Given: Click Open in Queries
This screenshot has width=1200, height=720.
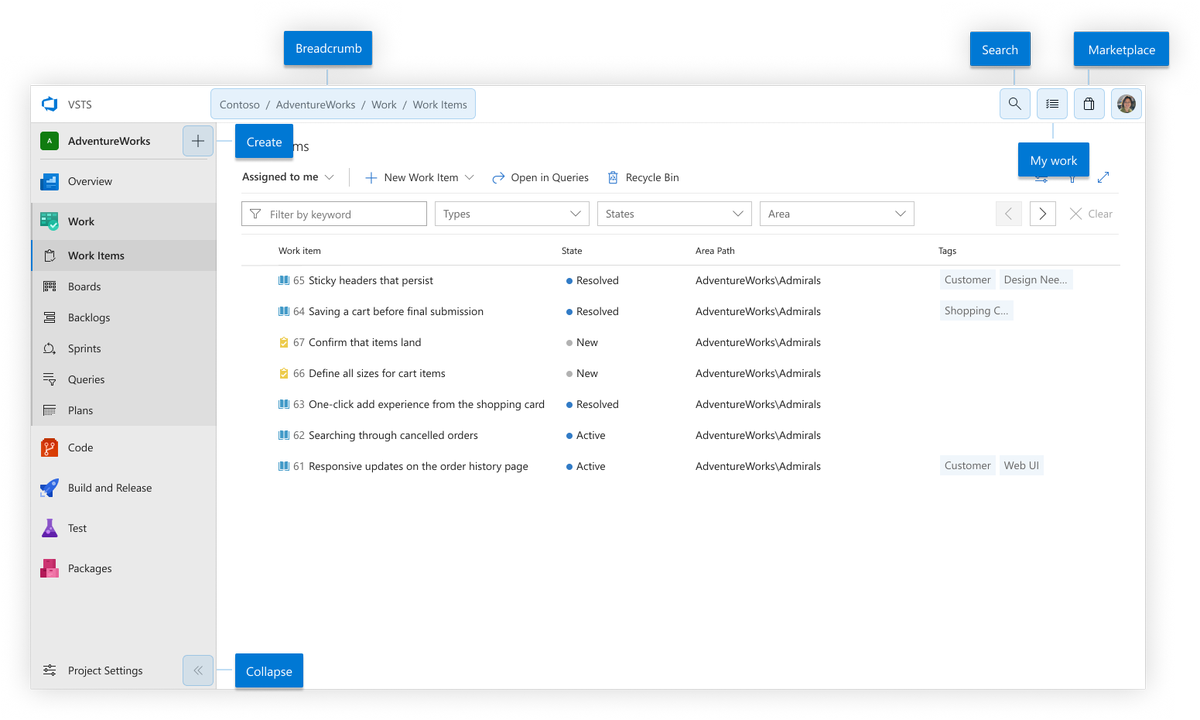Looking at the screenshot, I should point(540,177).
